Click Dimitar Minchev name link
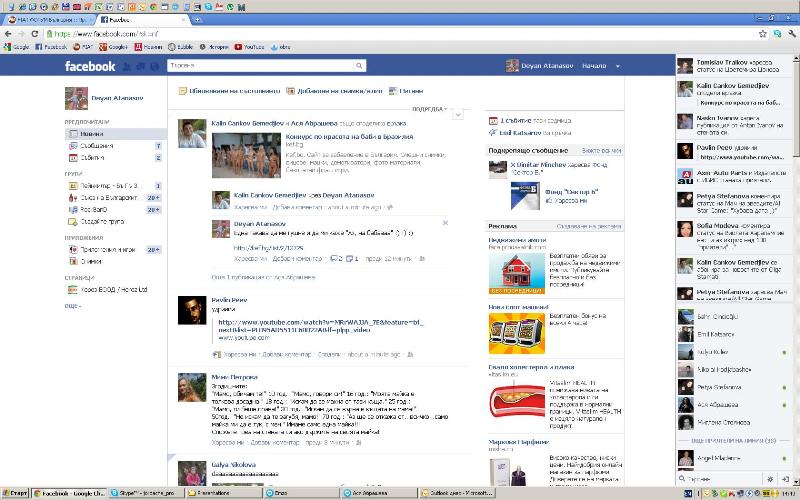This screenshot has height=500, width=800. tap(541, 165)
